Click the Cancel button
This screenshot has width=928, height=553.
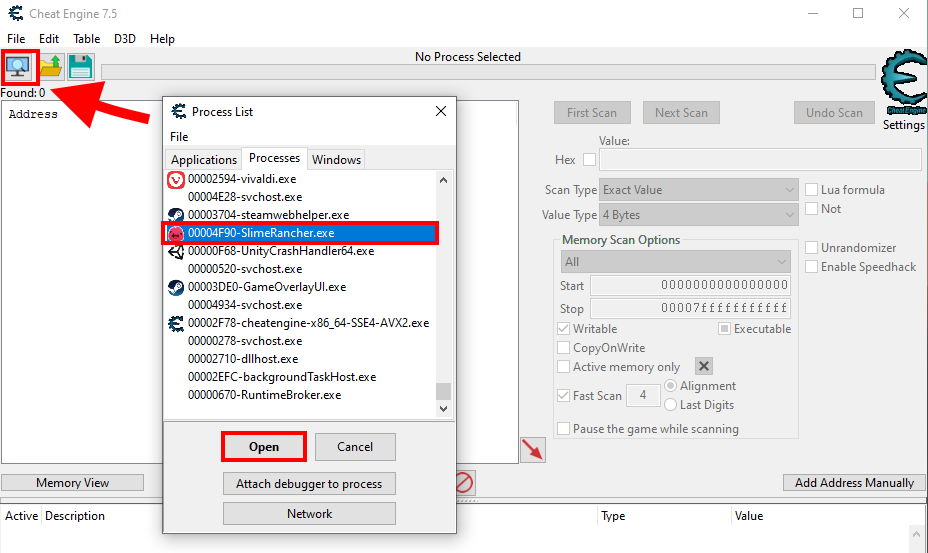click(355, 447)
